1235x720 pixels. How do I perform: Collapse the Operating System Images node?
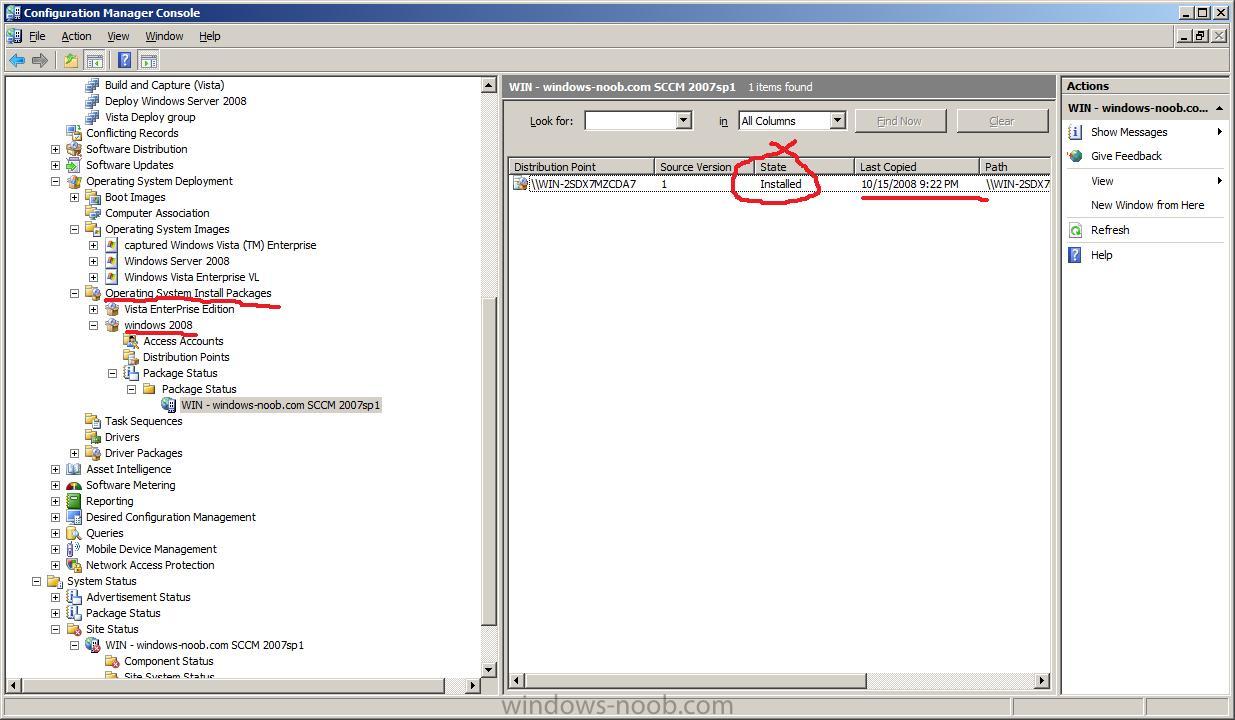[x=74, y=229]
